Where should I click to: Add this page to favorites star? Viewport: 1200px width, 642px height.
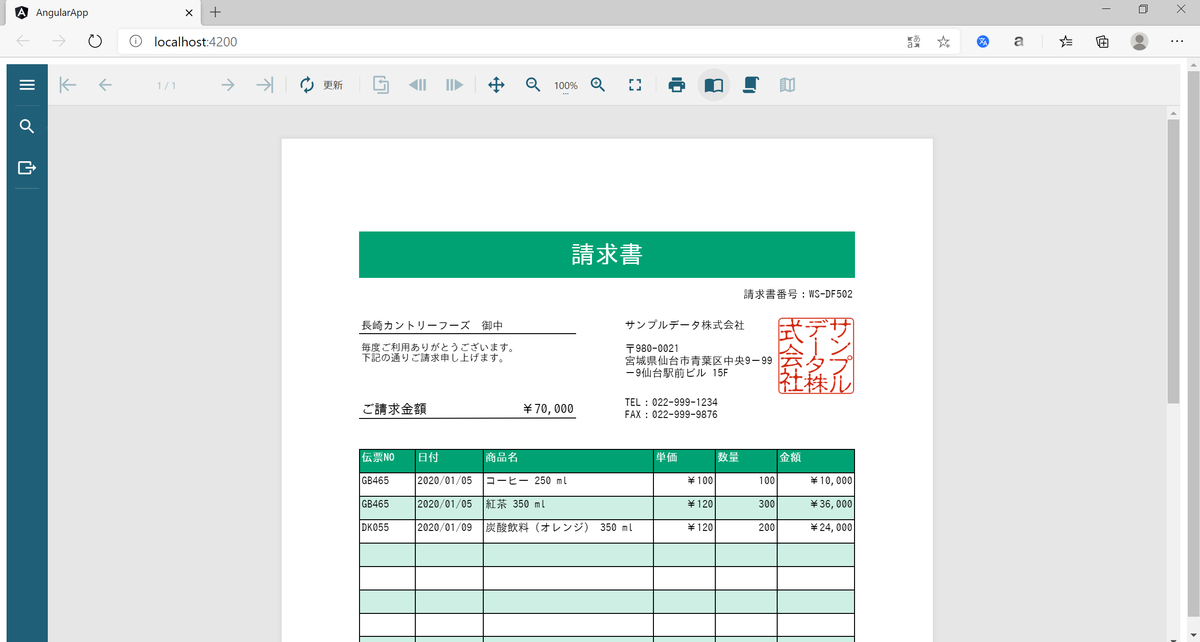pos(943,41)
